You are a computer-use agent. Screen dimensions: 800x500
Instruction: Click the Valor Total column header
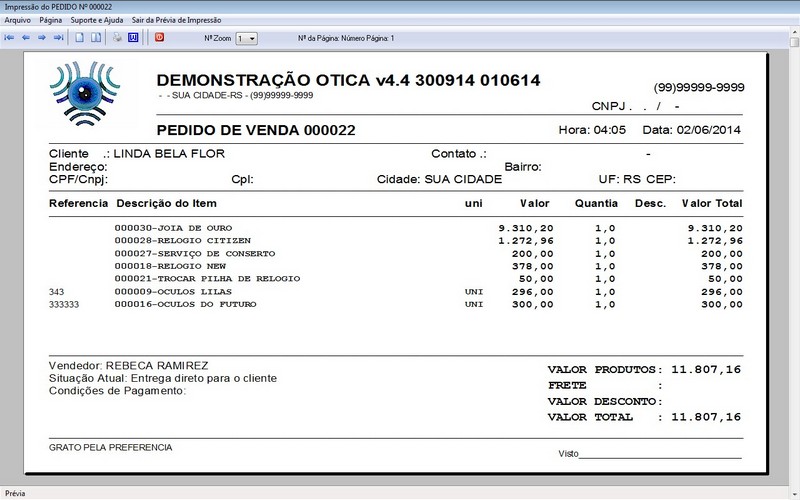pyautogui.click(x=712, y=203)
